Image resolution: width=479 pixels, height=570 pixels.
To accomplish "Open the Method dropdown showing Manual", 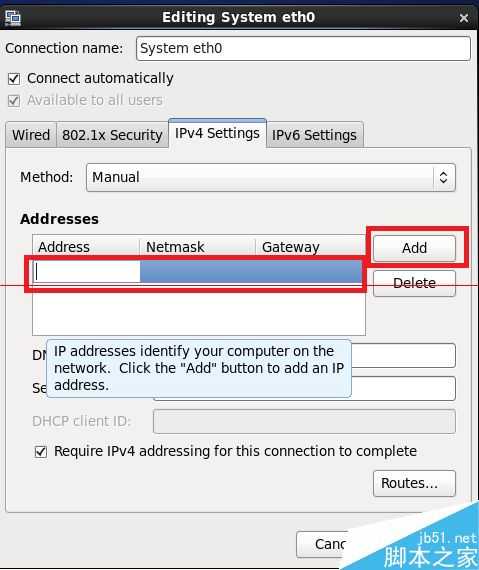I will click(x=270, y=177).
